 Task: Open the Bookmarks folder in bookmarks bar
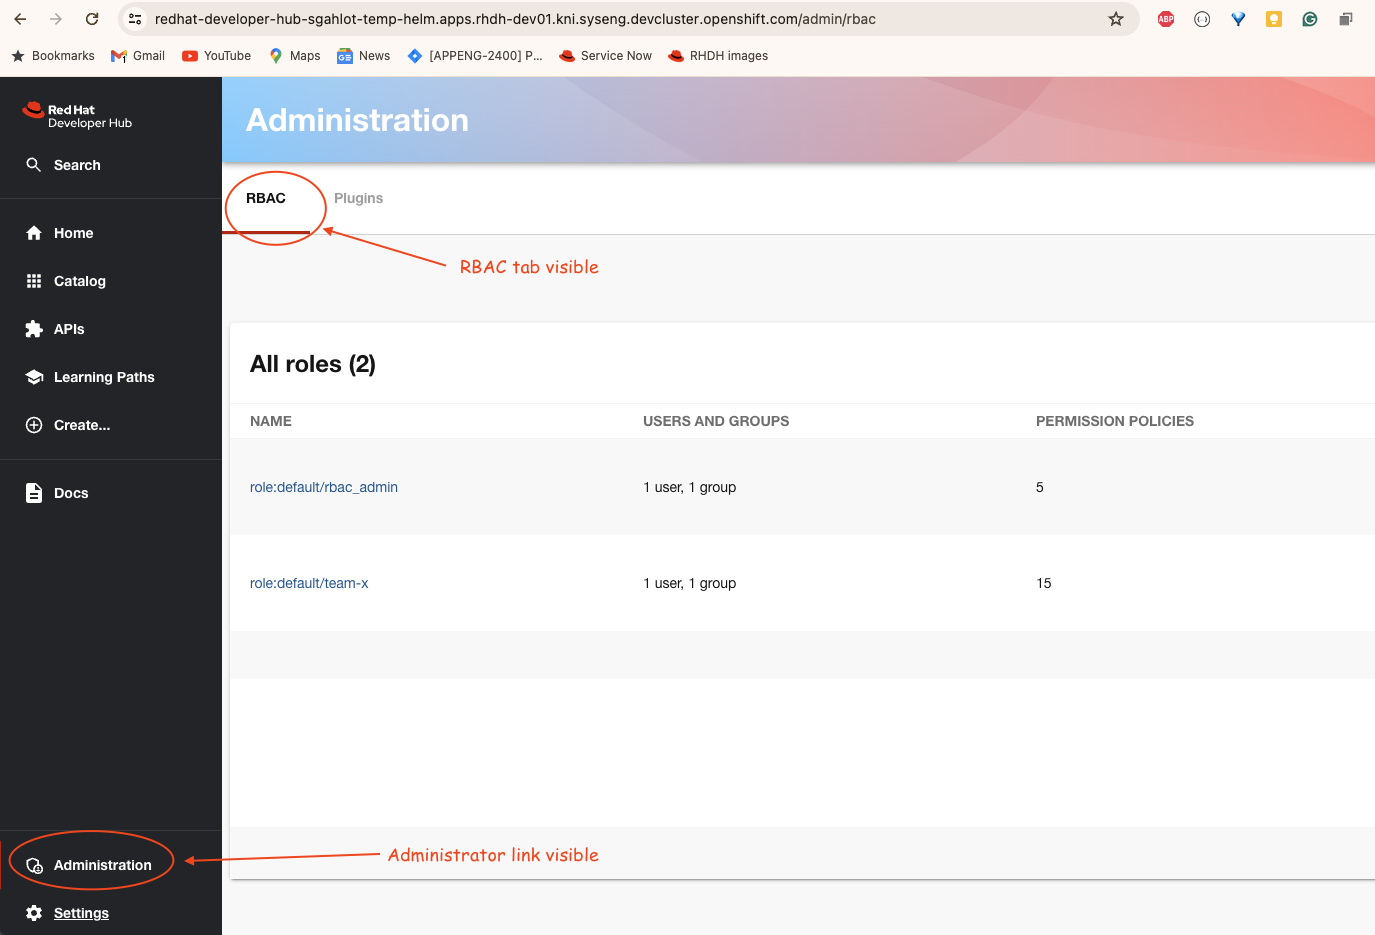pos(53,56)
